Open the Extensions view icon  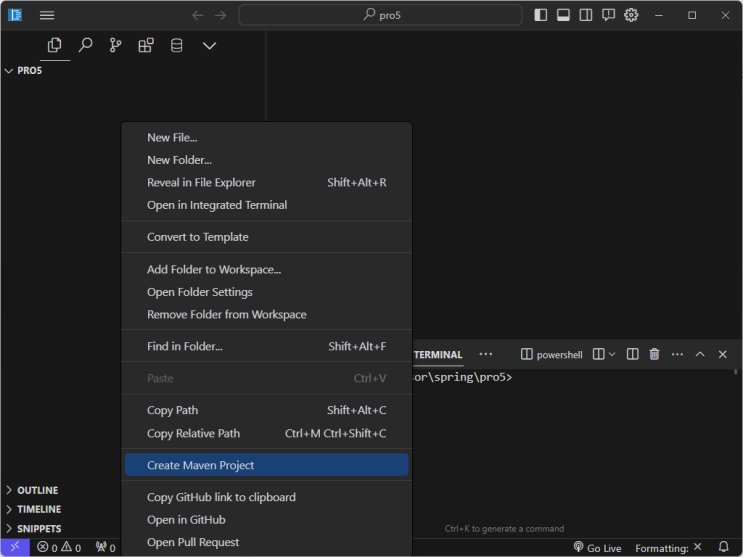[146, 46]
